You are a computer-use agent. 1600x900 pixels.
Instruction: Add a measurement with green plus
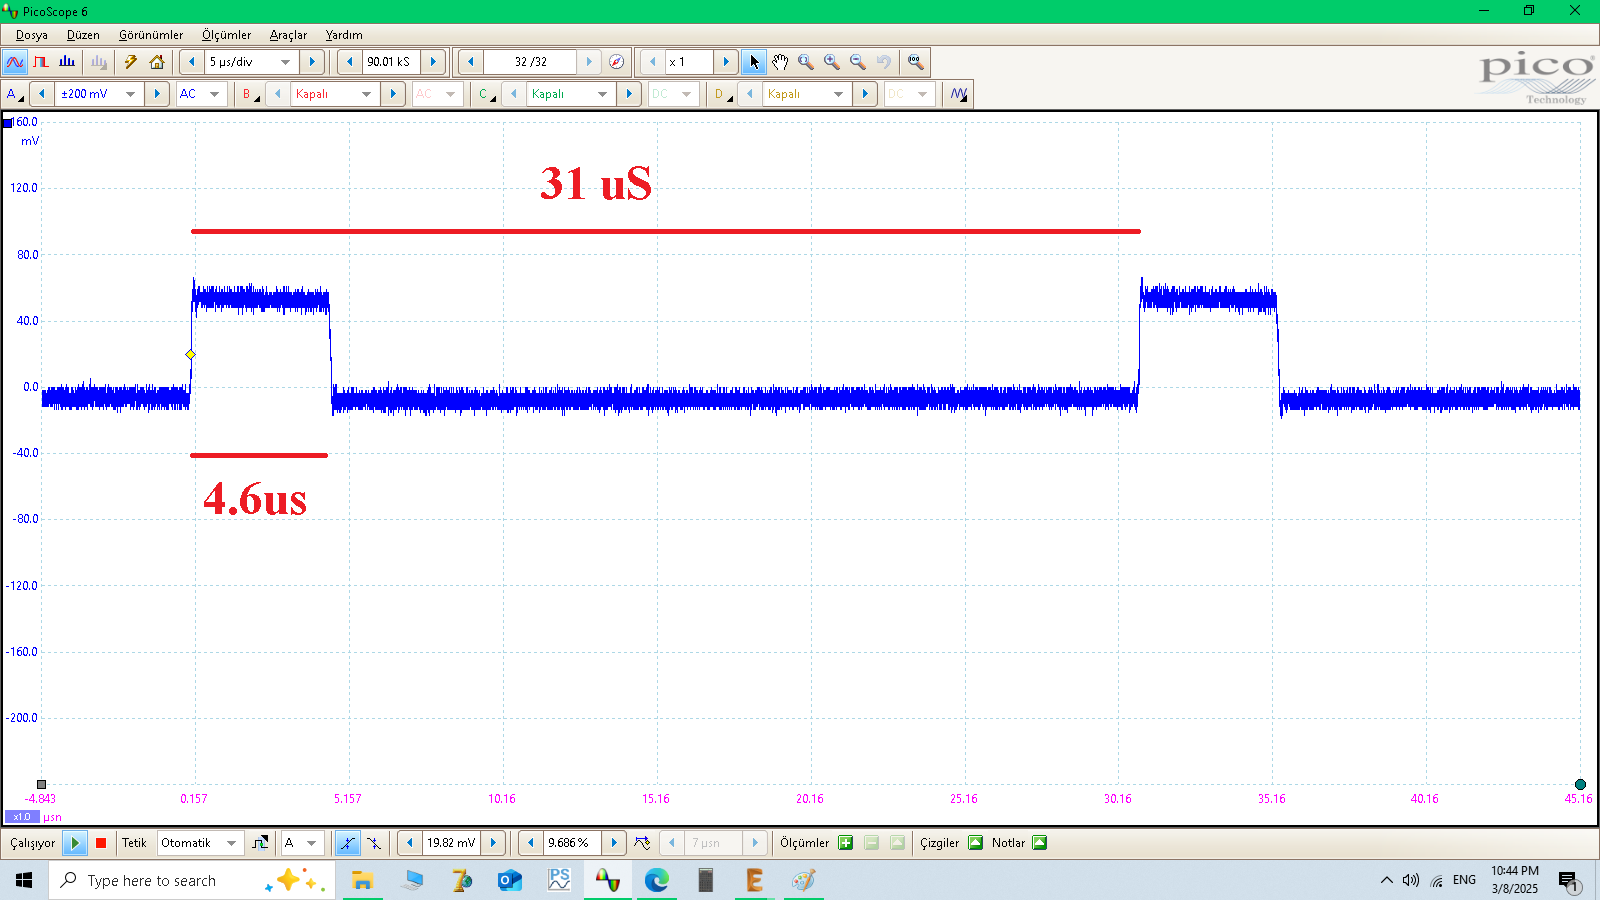[x=845, y=843]
